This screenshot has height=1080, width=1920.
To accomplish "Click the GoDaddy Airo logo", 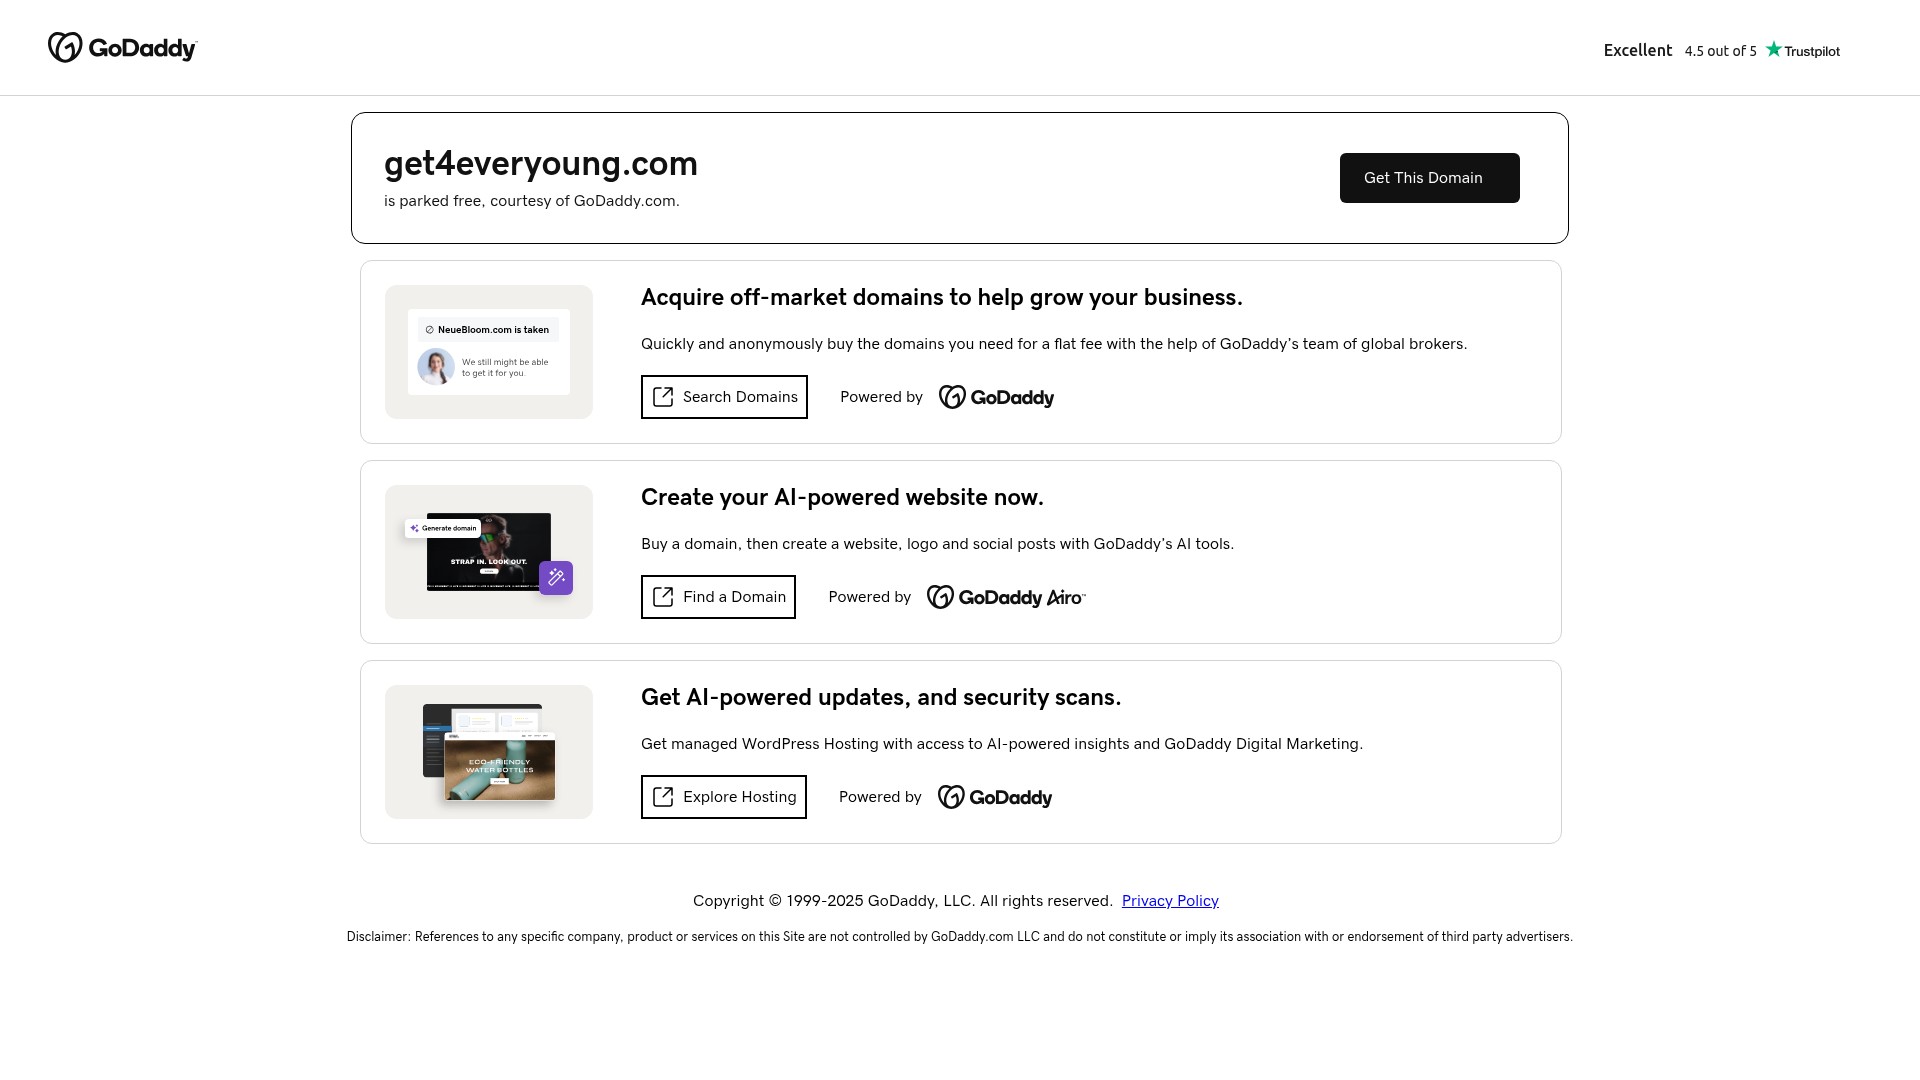I will [x=1006, y=597].
